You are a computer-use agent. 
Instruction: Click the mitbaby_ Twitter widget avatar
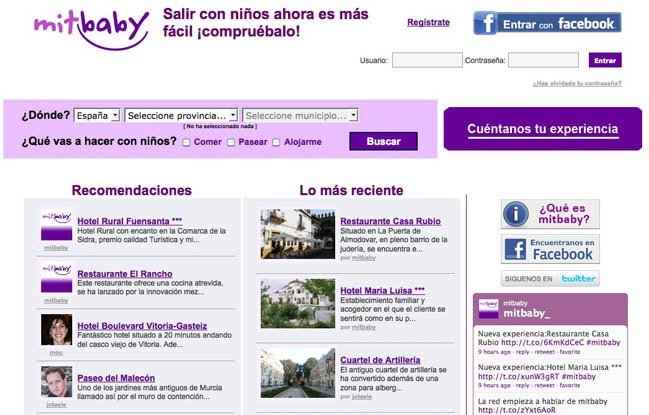click(488, 308)
